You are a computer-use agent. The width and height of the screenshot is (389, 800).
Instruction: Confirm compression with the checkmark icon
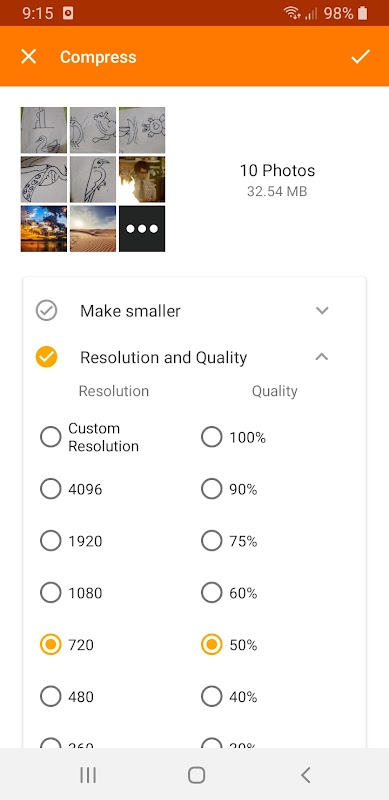tap(360, 57)
